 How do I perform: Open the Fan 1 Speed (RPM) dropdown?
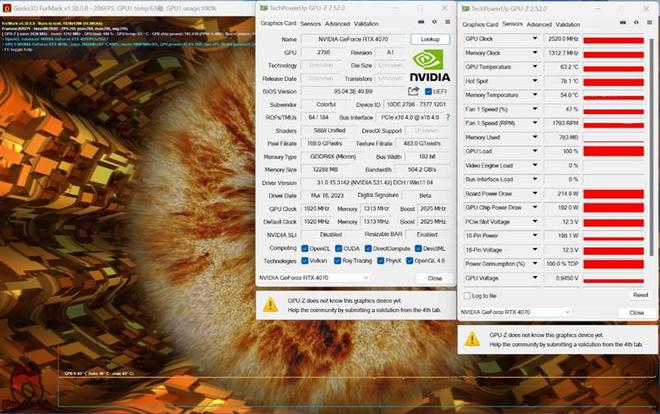pyautogui.click(x=535, y=123)
